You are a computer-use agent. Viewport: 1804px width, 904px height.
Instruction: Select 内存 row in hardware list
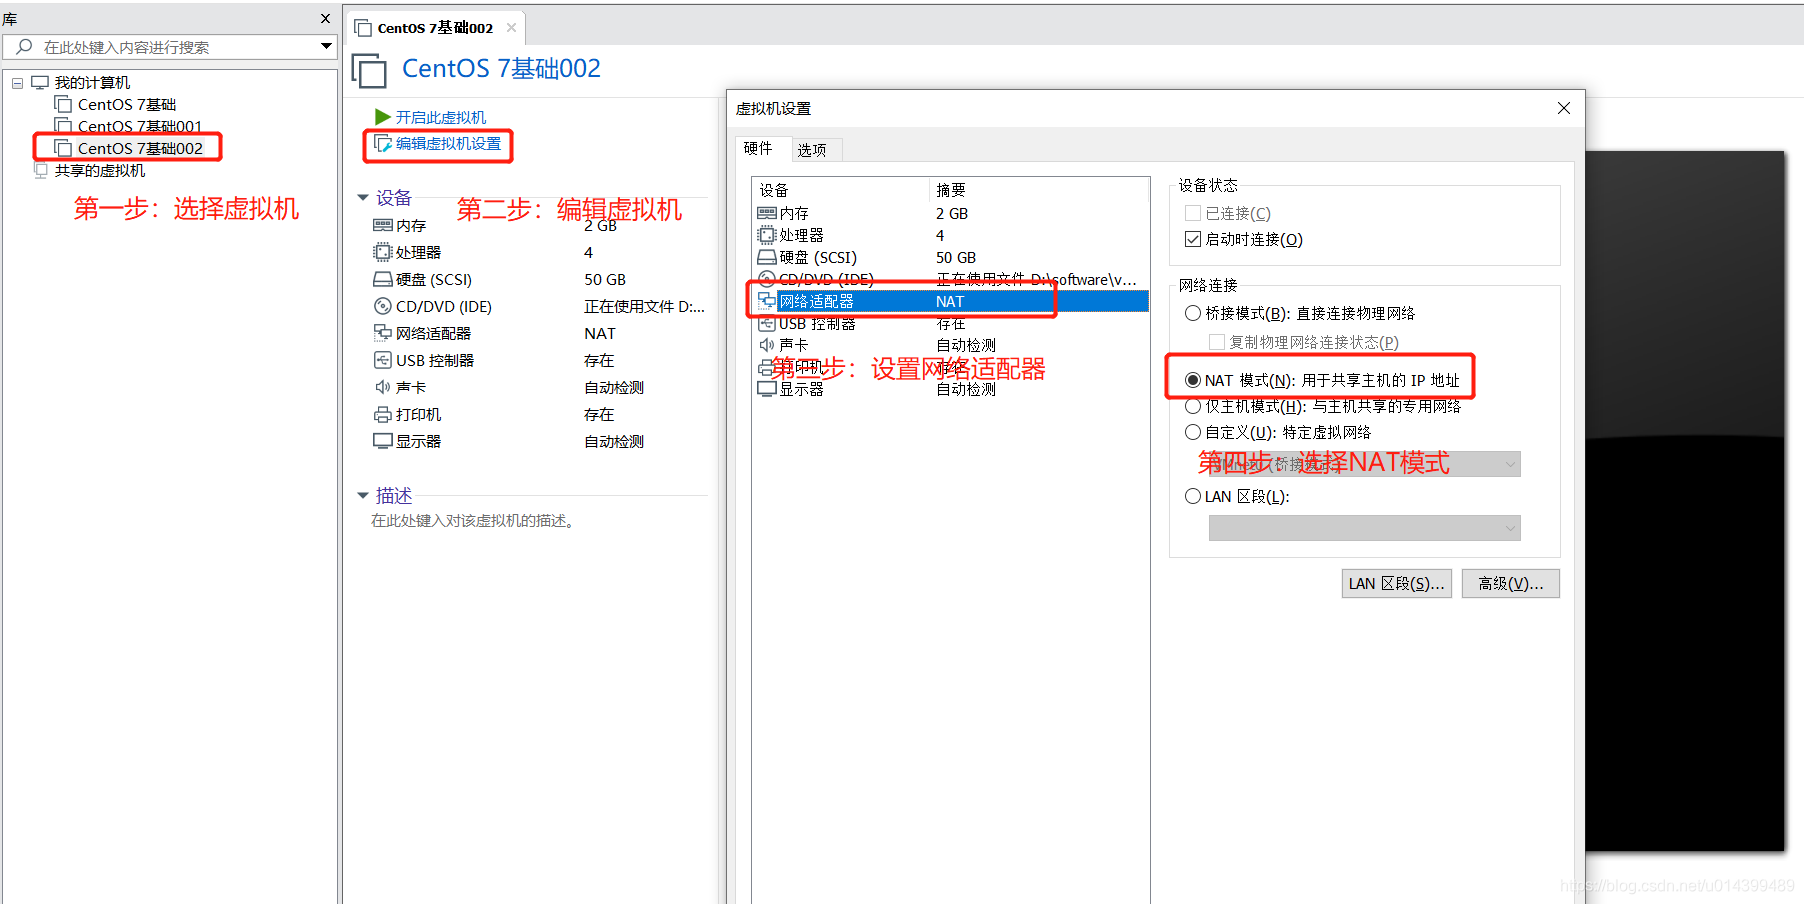pyautogui.click(x=950, y=213)
